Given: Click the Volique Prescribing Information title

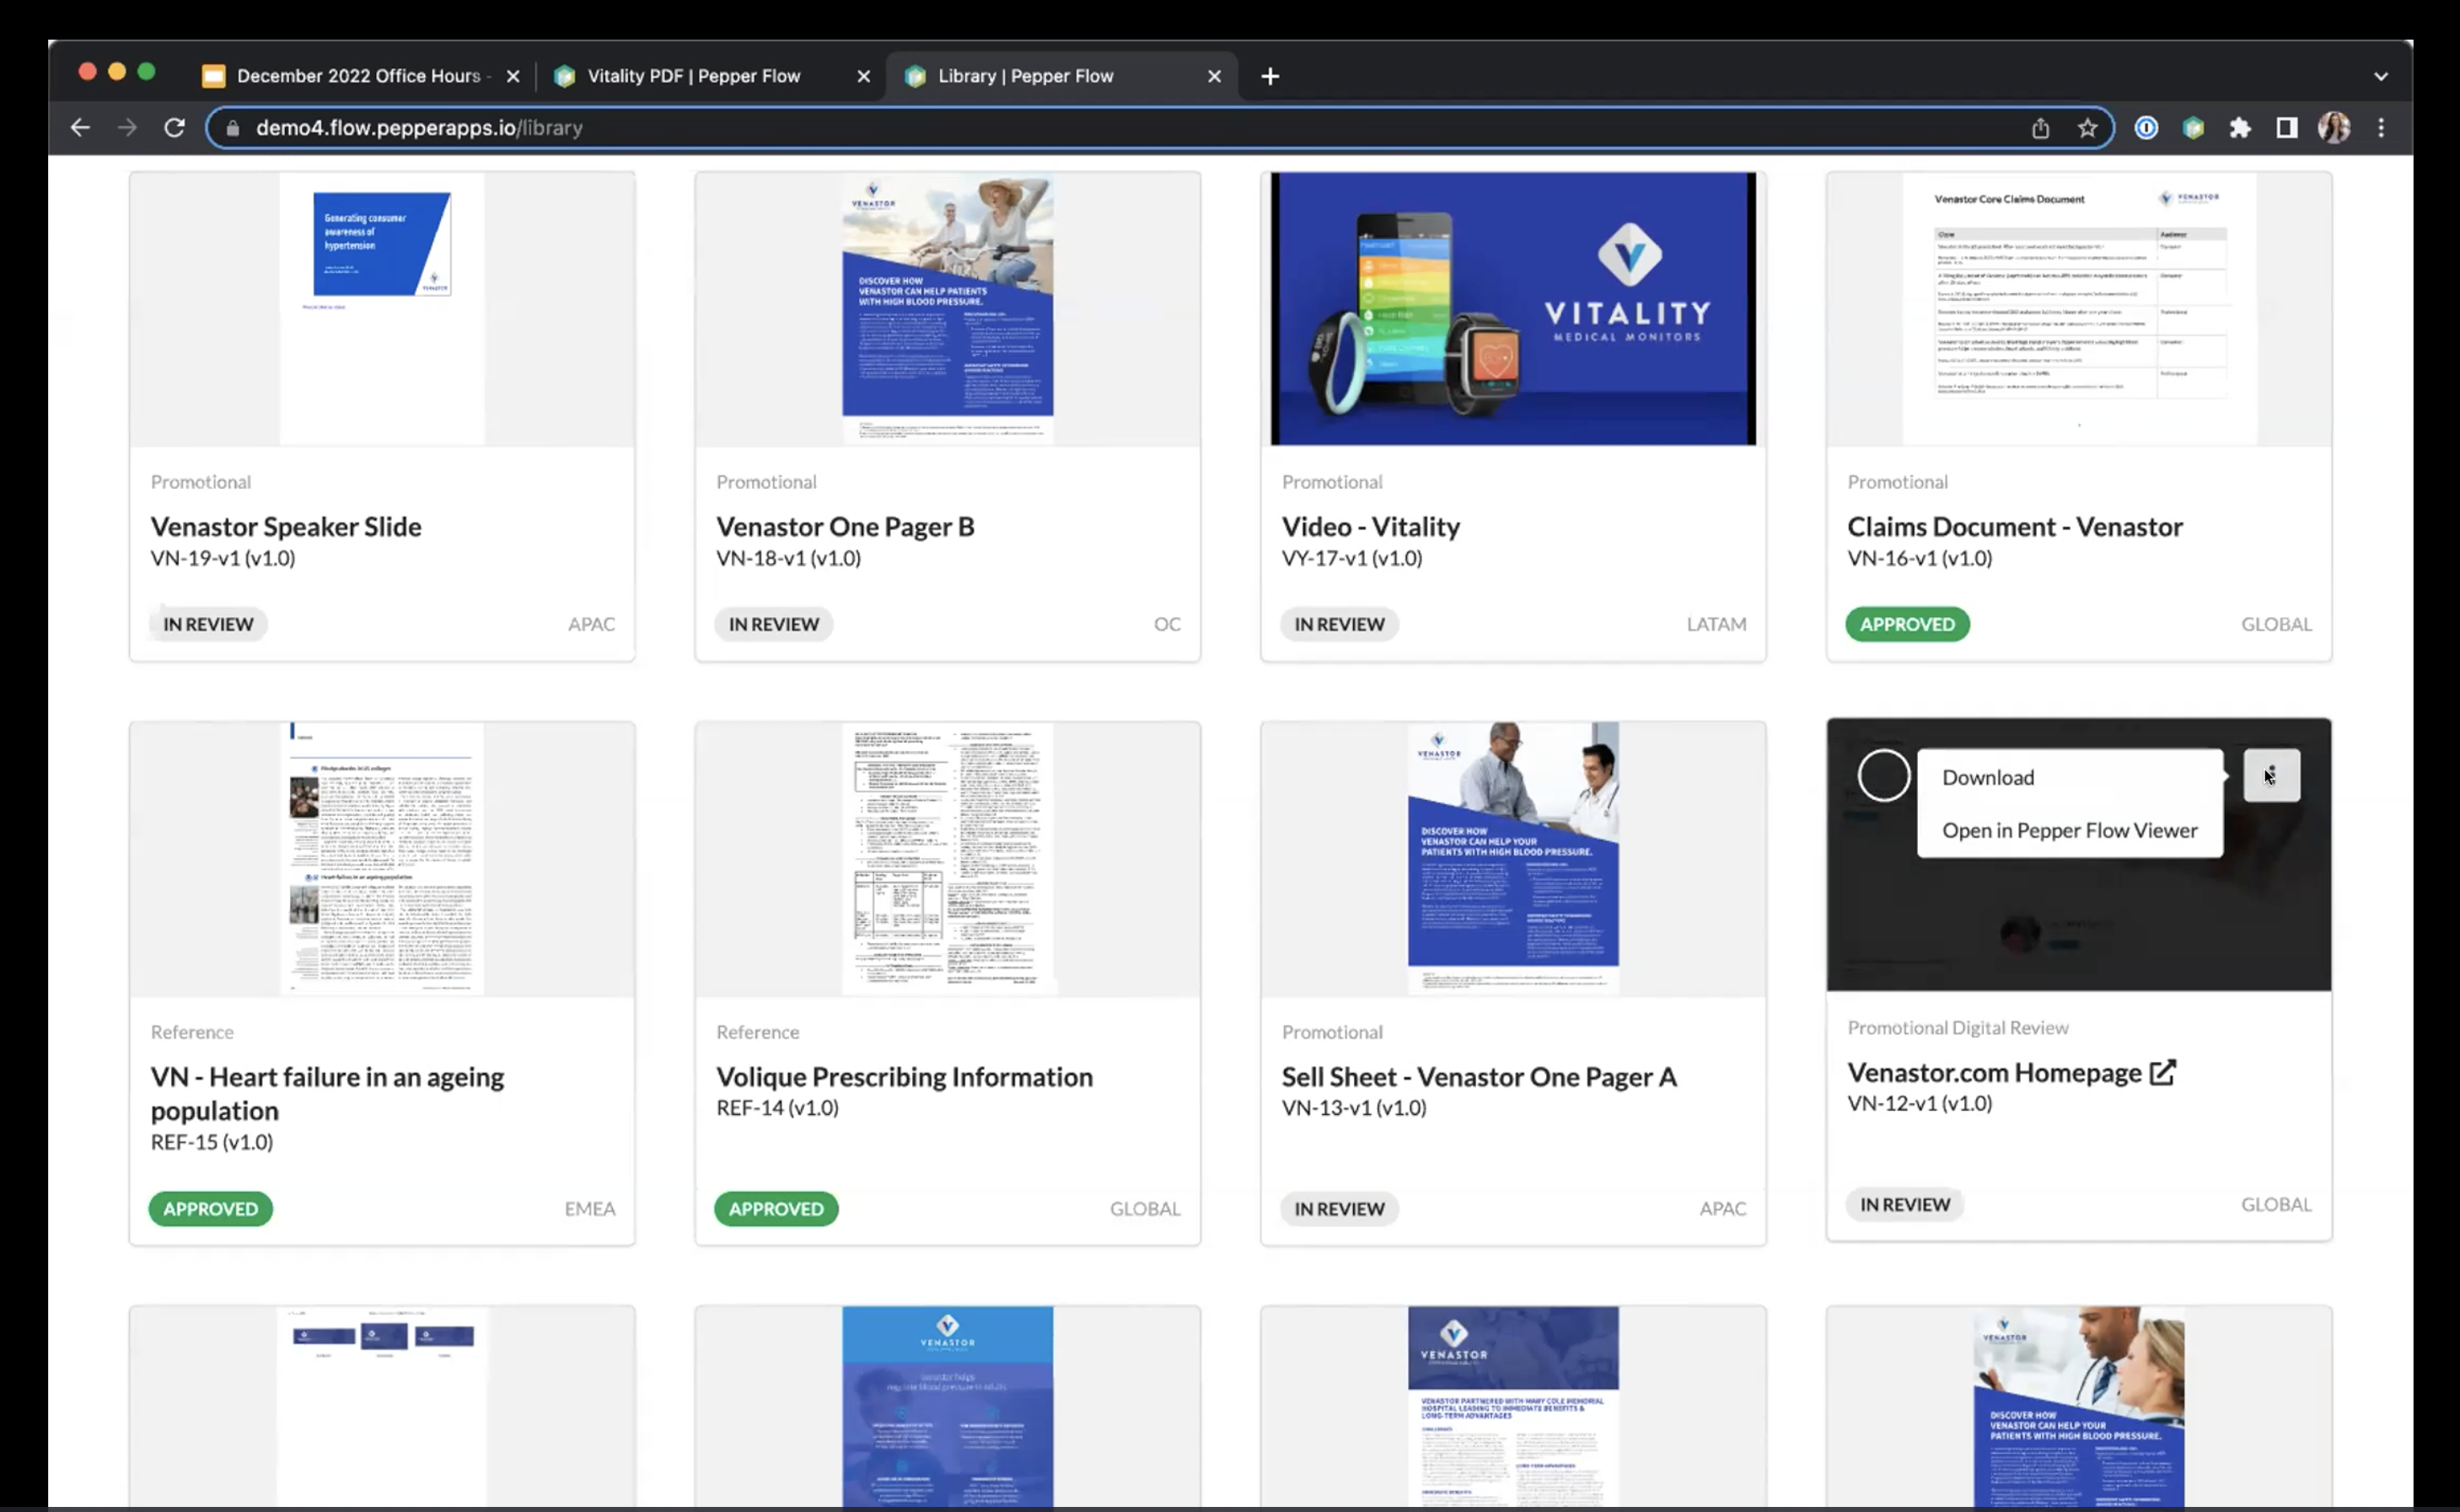Looking at the screenshot, I should [x=904, y=1077].
